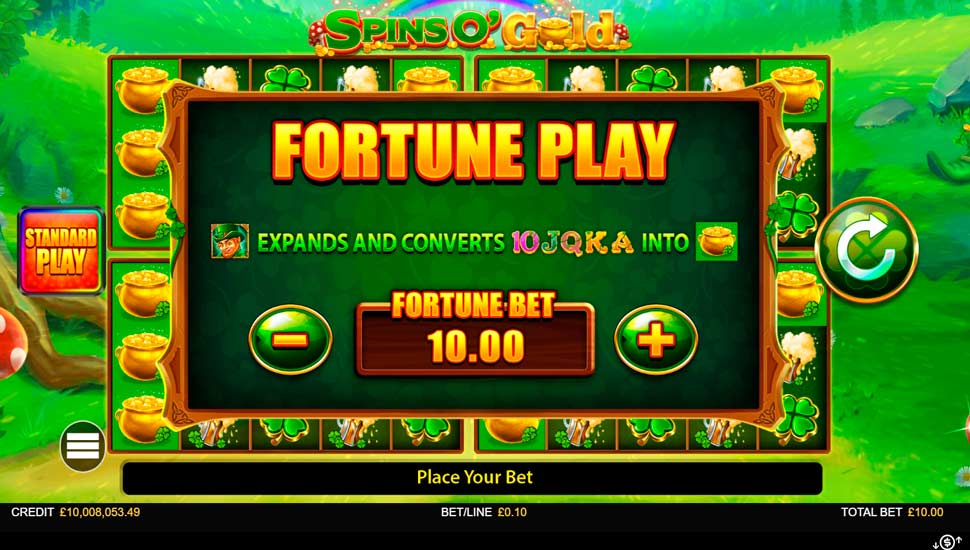Open the hamburger menu button
This screenshot has height=550, width=970.
82,446
